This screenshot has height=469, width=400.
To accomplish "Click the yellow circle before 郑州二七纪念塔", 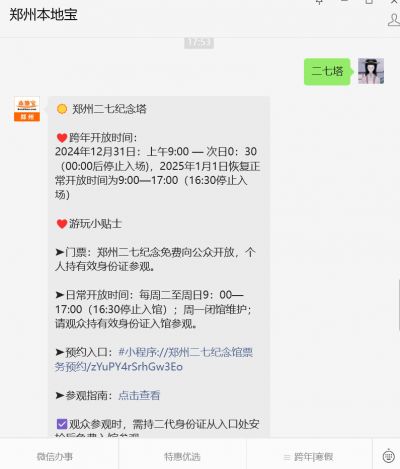I will pos(62,109).
